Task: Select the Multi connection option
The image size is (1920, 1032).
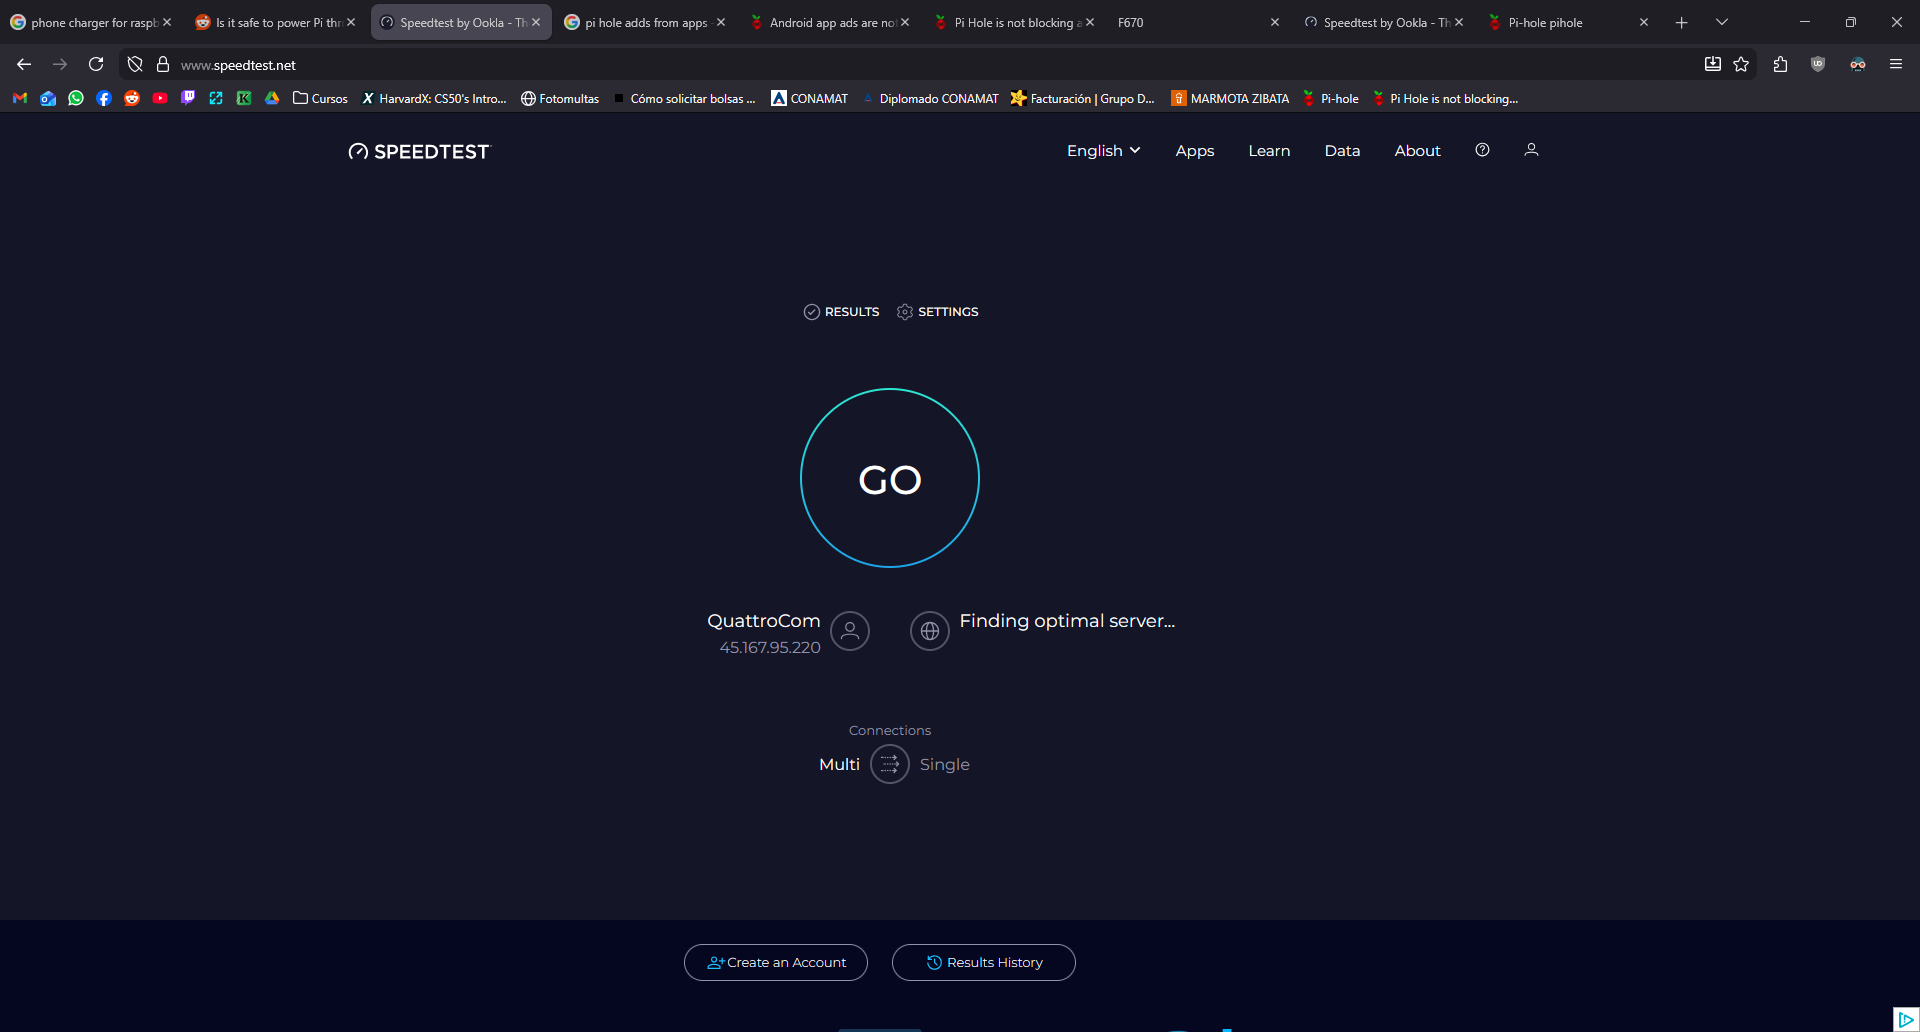Action: tap(839, 764)
